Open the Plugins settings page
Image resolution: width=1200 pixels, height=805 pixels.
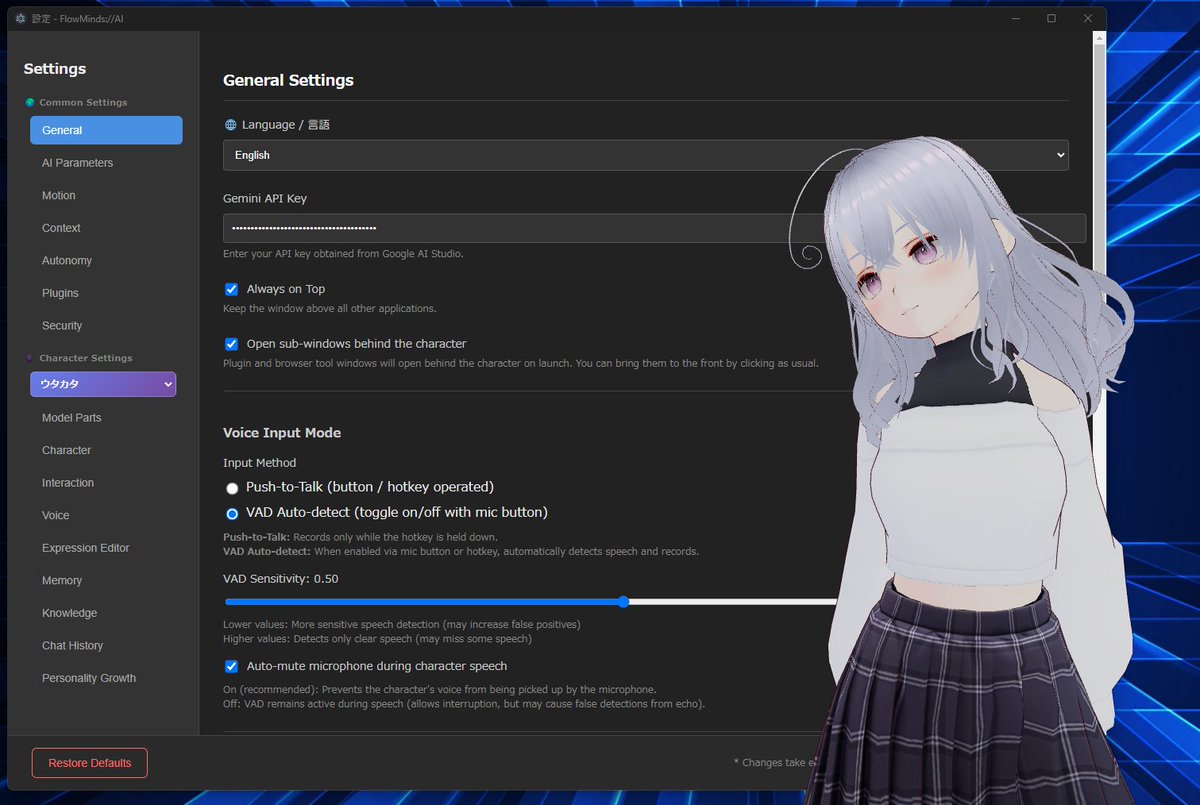(x=60, y=292)
